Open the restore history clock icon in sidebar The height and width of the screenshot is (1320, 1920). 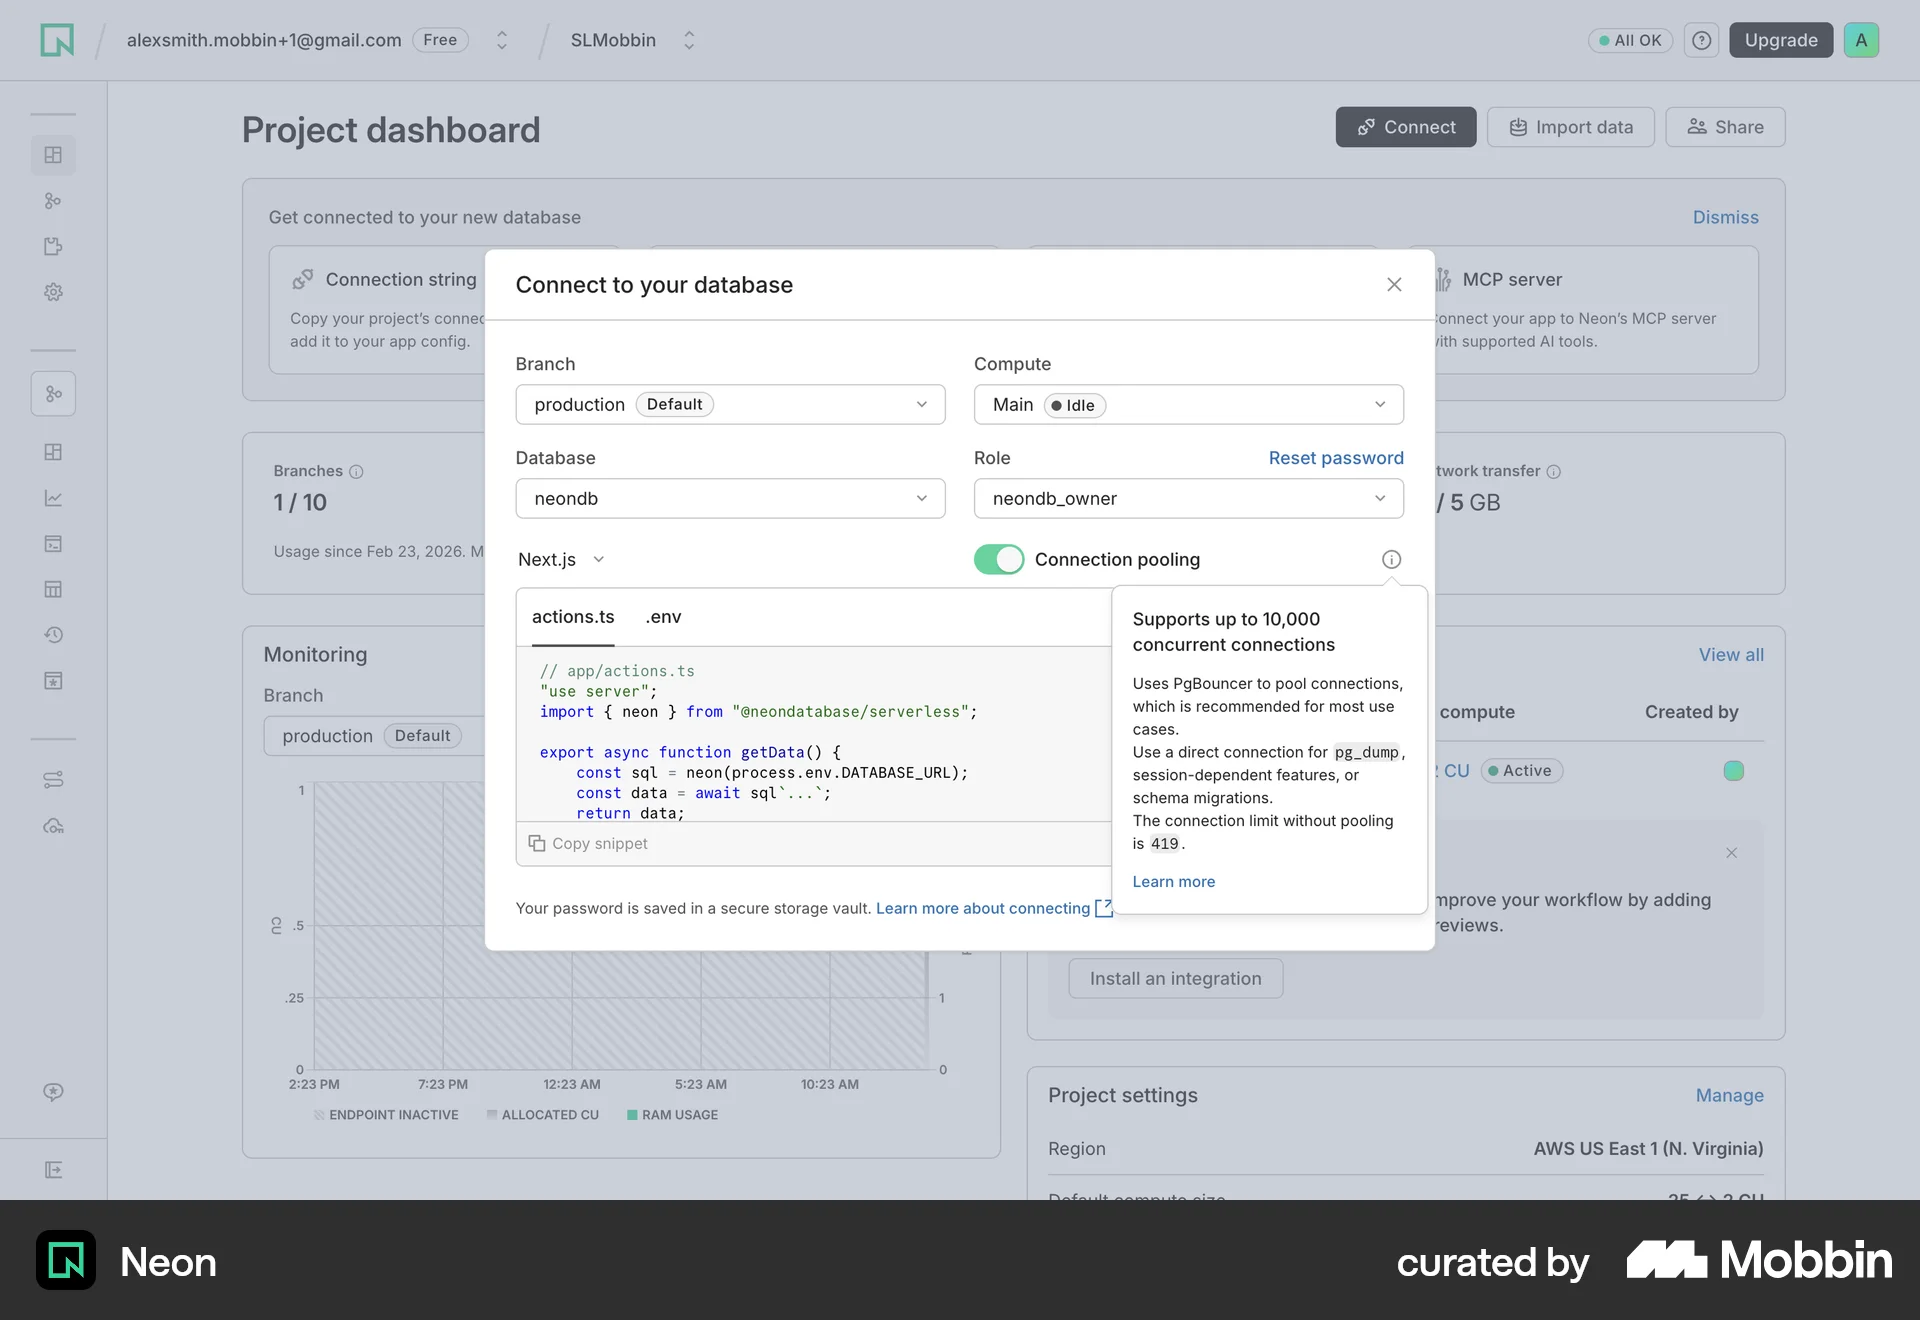[x=53, y=635]
